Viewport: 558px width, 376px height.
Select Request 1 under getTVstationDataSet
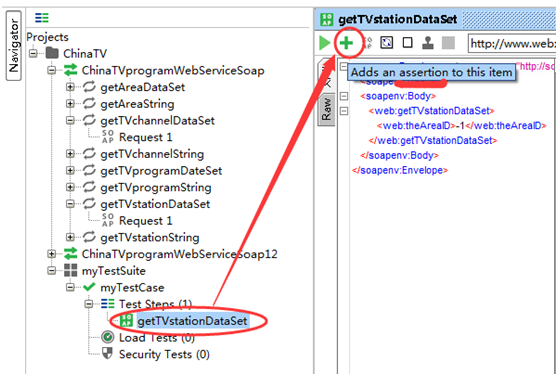click(x=145, y=221)
